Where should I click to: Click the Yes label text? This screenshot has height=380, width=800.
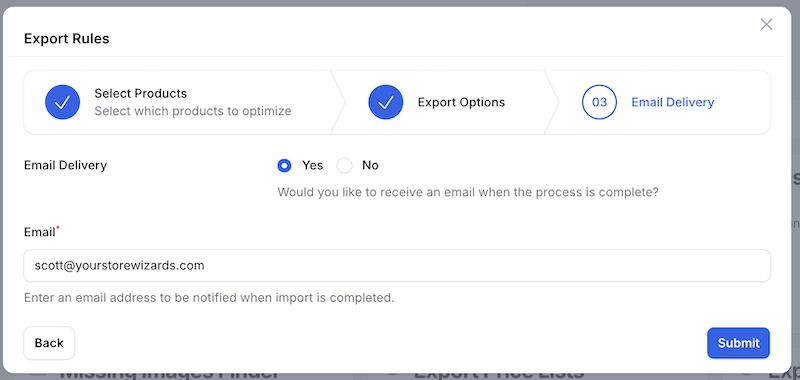pyautogui.click(x=312, y=165)
